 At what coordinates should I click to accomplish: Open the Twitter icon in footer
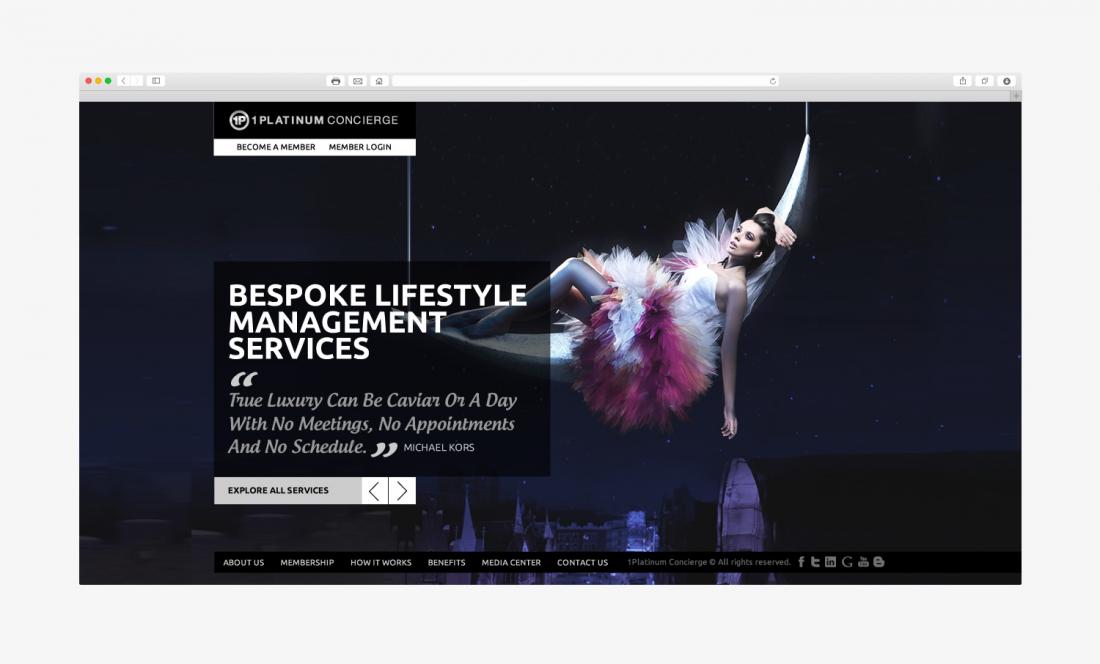[816, 562]
